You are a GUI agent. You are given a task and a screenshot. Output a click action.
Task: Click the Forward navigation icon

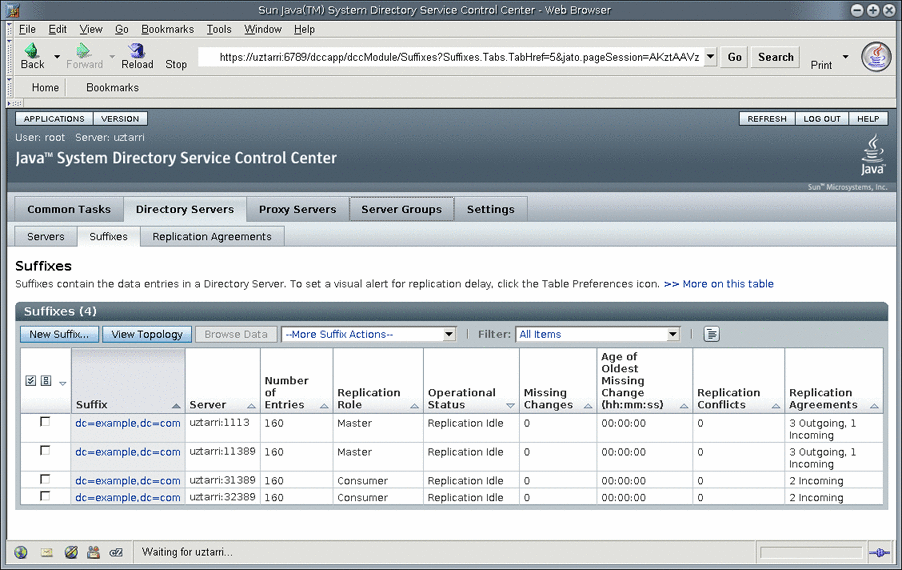pos(84,51)
